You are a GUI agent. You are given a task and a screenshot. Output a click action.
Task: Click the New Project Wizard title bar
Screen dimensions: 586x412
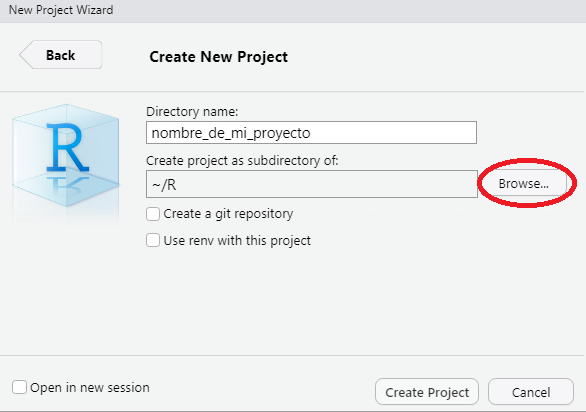(x=293, y=10)
